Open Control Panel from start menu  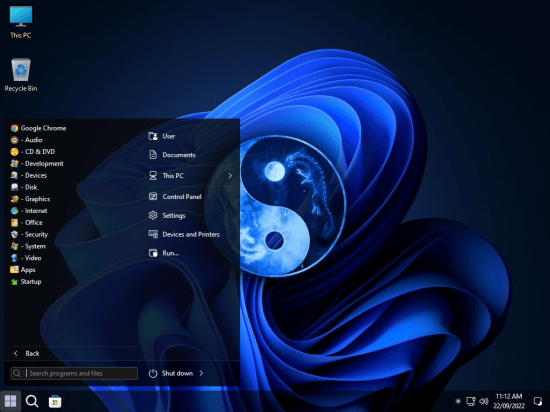[175, 196]
